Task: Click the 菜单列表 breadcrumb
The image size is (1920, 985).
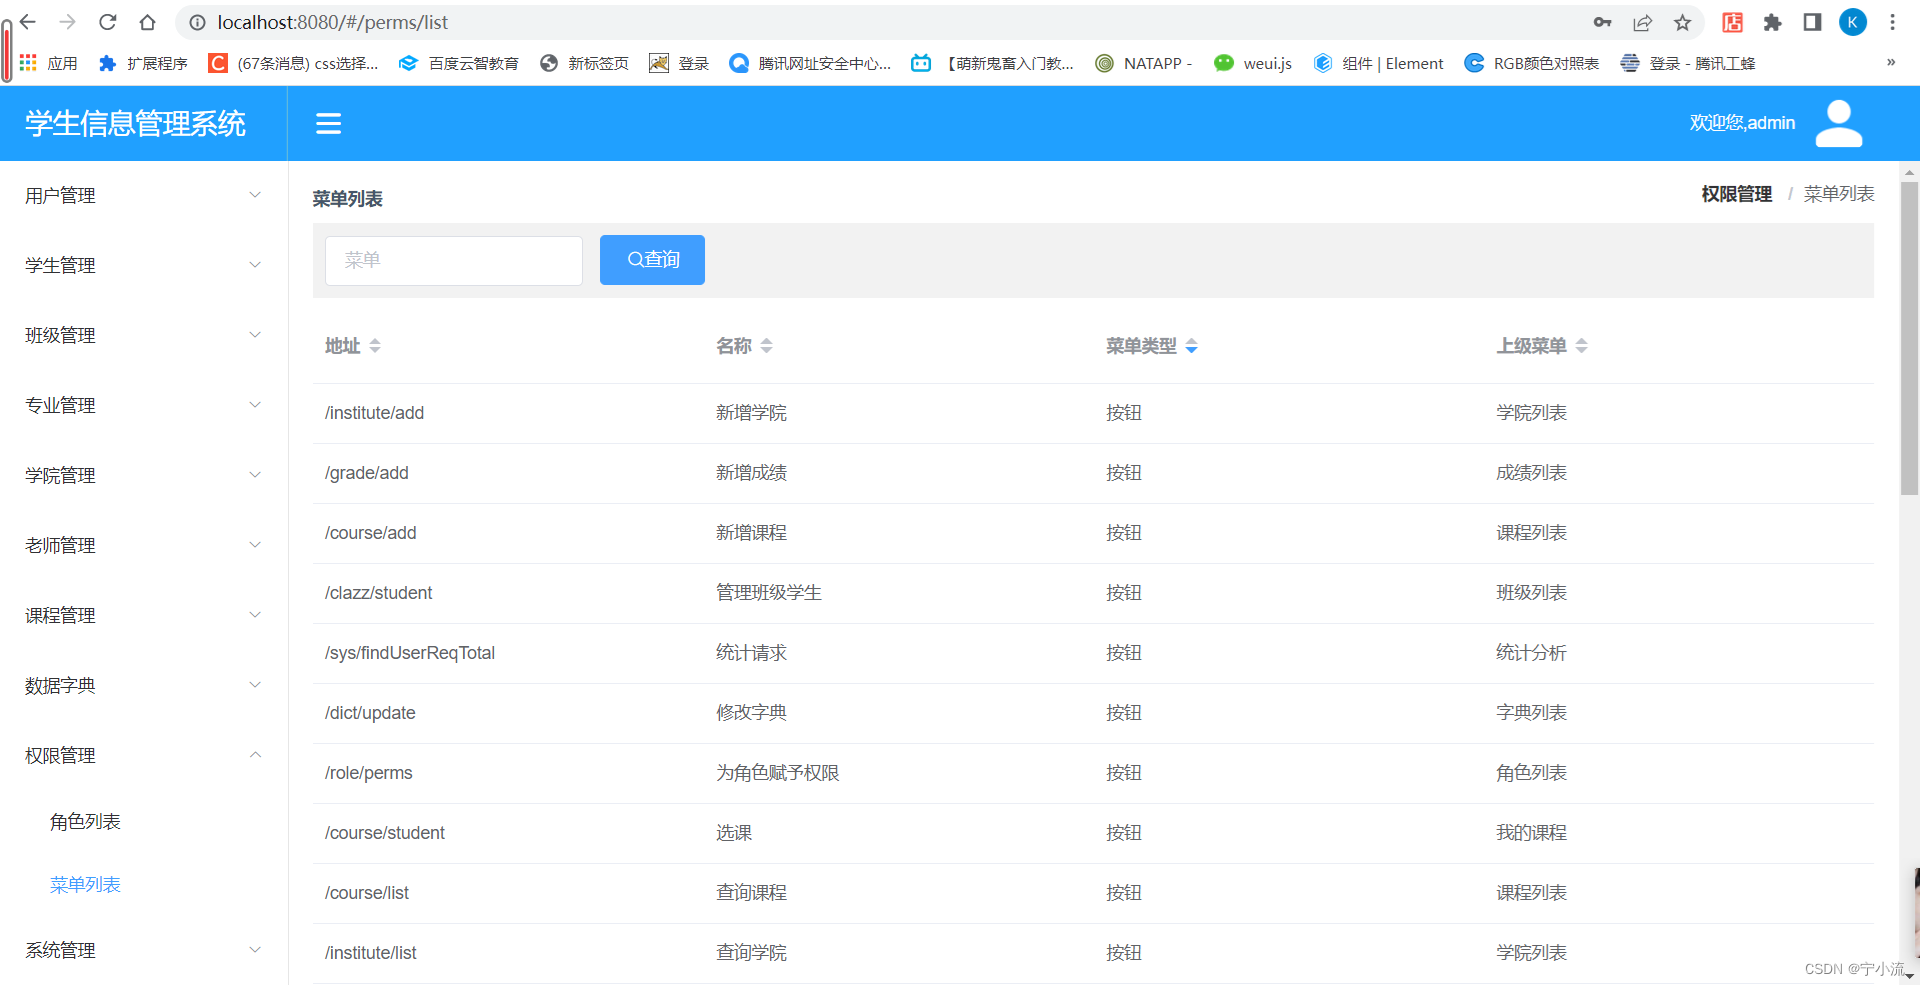Action: pyautogui.click(x=1839, y=194)
